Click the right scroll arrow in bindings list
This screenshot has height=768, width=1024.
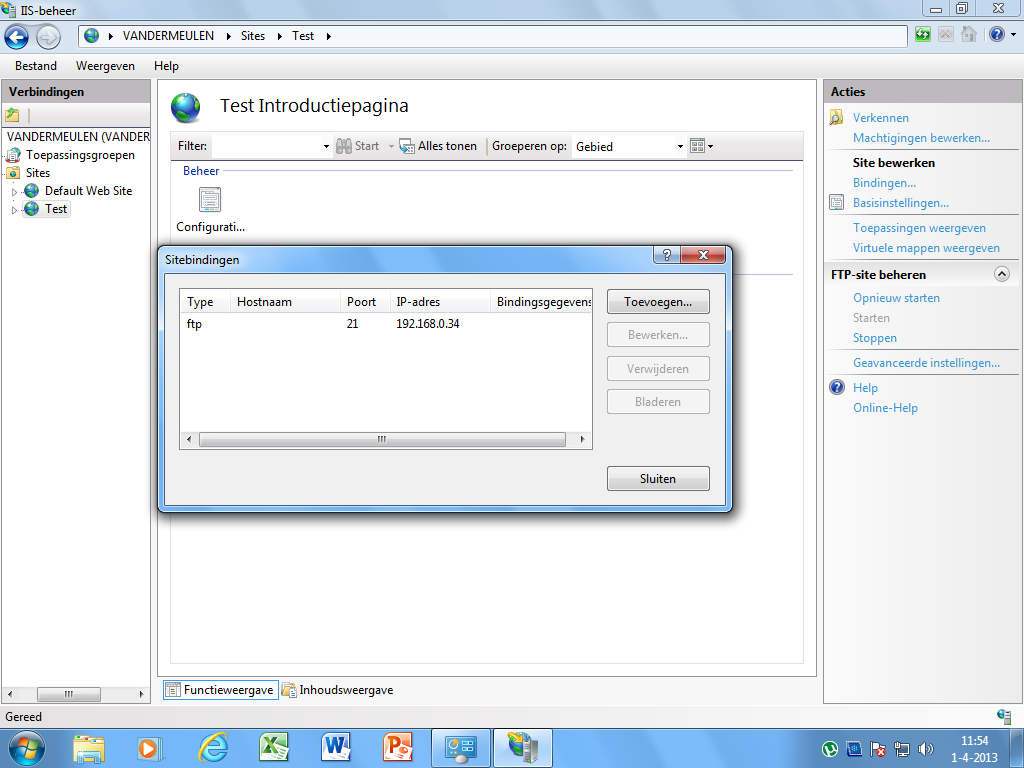click(x=583, y=440)
